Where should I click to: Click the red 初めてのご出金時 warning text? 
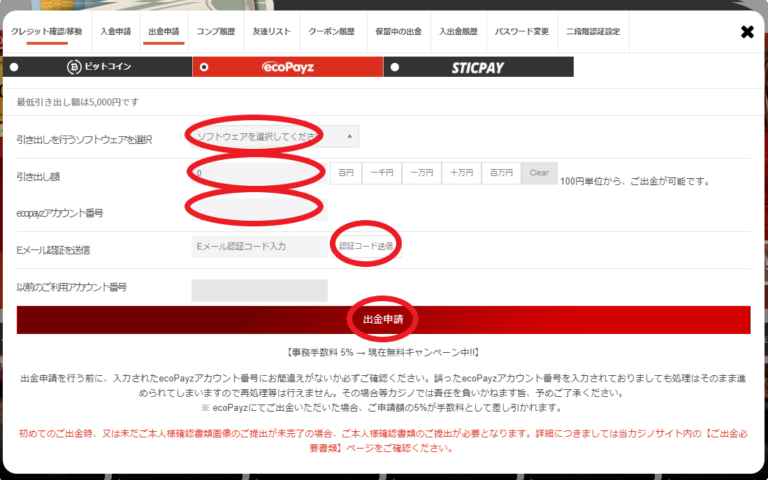(x=384, y=441)
